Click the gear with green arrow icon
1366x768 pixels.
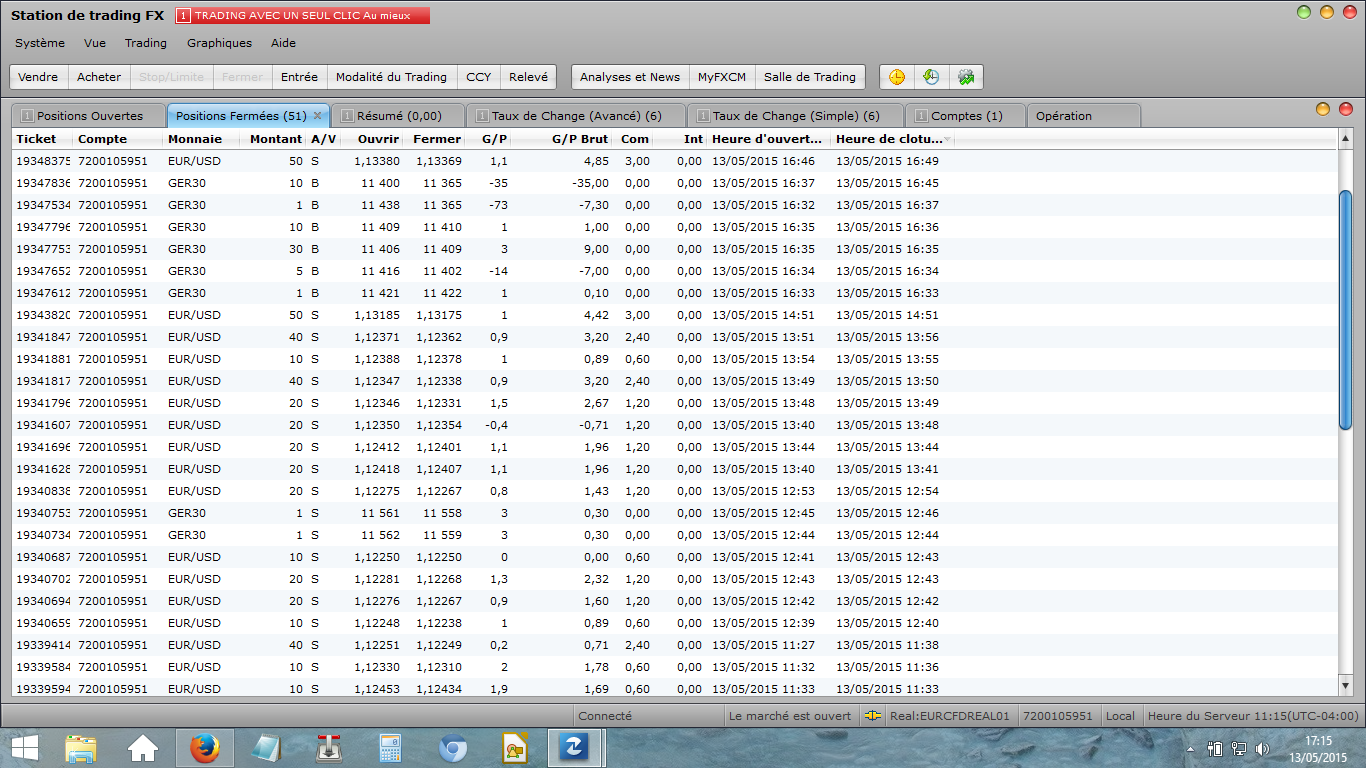click(x=965, y=77)
